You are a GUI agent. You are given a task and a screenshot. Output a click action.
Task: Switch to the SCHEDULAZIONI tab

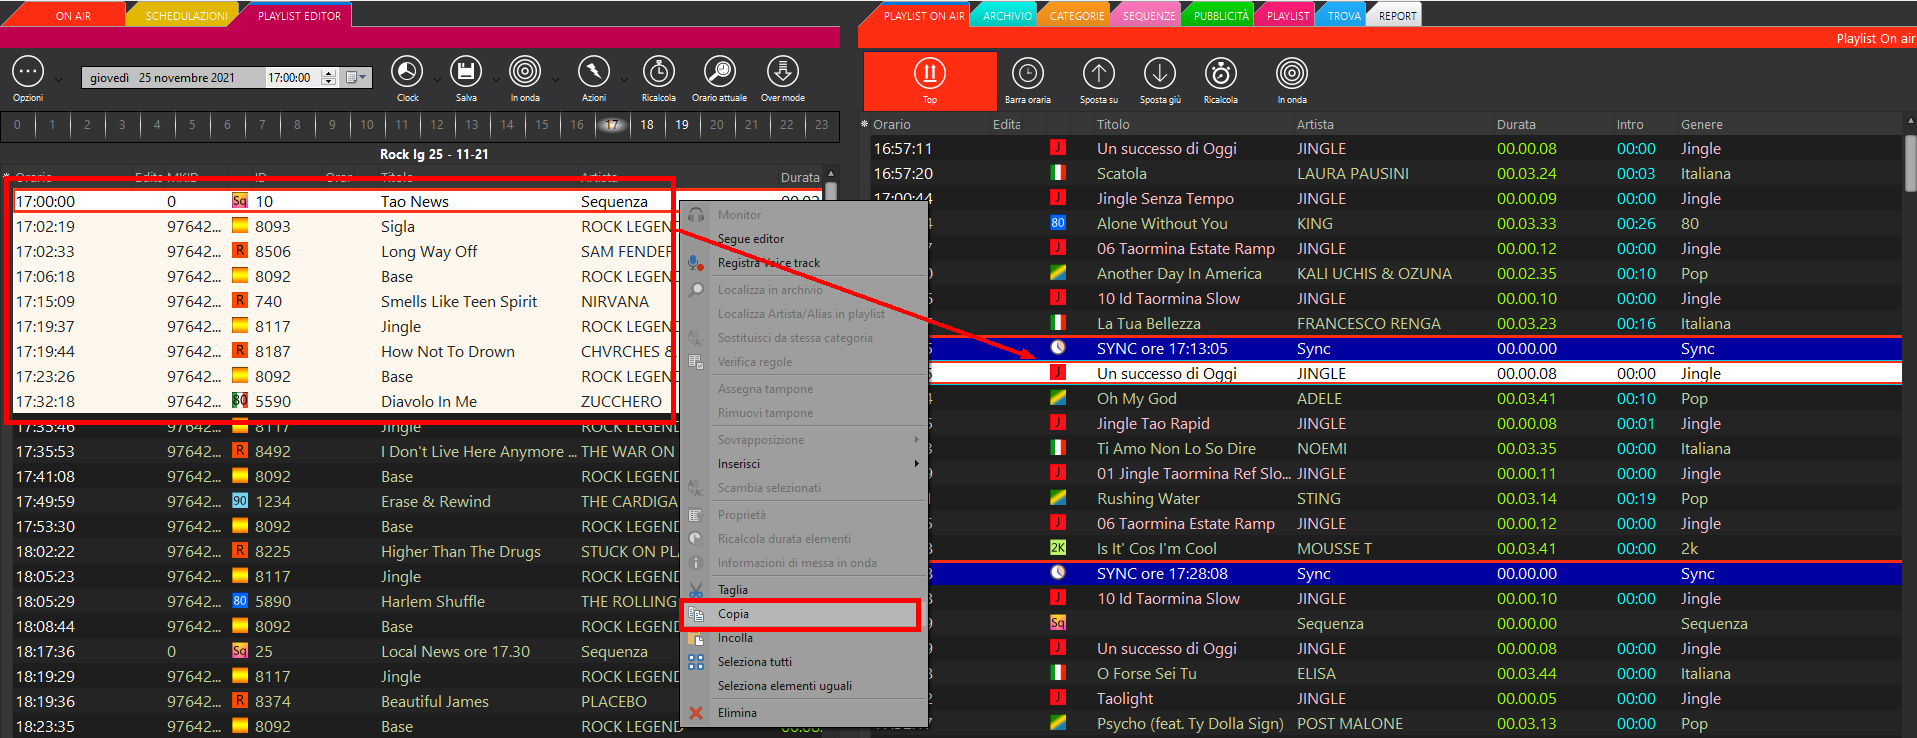[x=186, y=16]
